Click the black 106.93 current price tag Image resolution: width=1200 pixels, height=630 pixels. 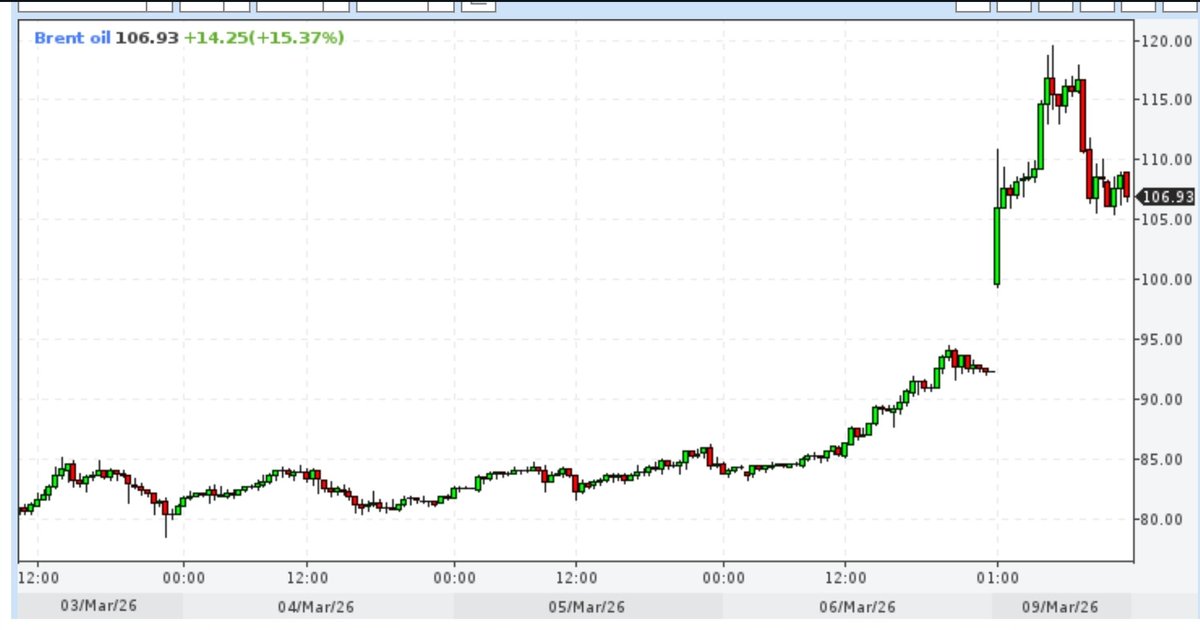pos(1167,198)
